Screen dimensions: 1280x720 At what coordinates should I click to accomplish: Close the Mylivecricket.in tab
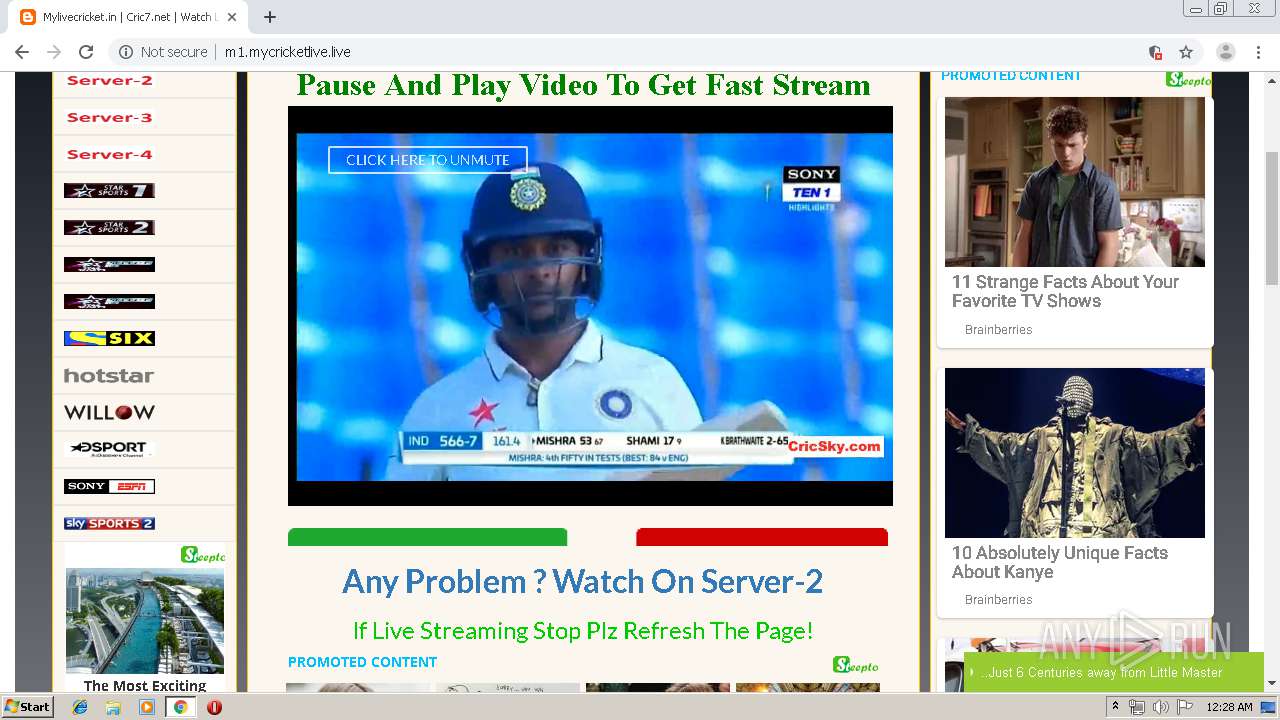pos(232,17)
